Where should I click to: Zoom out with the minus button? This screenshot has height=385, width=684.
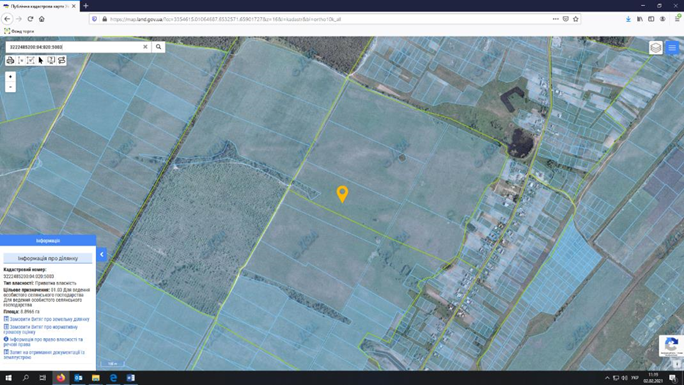(10, 87)
